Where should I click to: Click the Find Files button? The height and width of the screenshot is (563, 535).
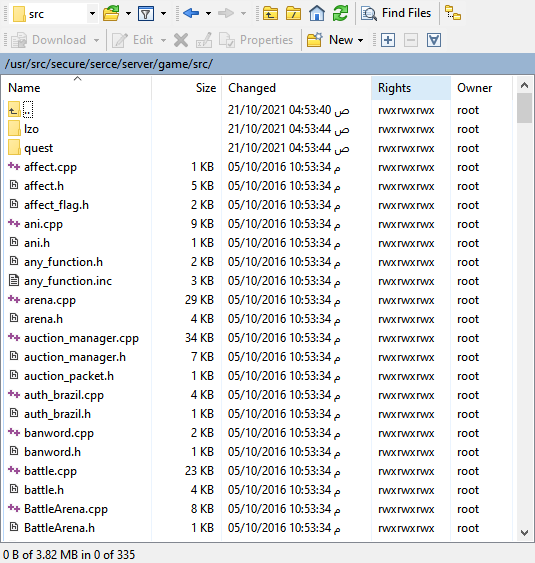(x=396, y=13)
